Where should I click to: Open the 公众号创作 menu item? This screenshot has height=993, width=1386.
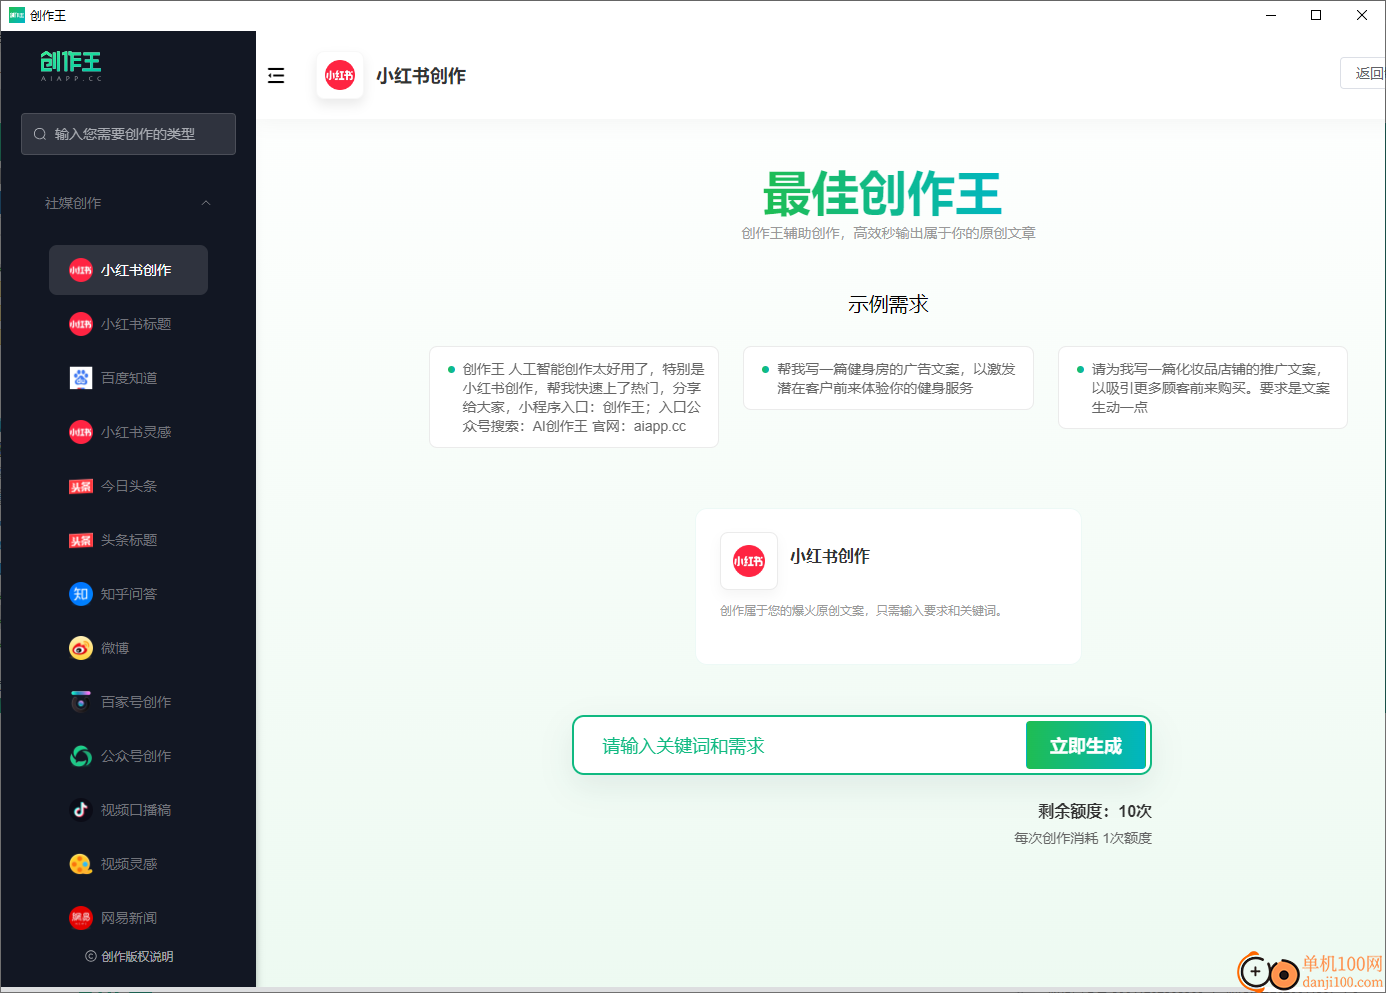pos(128,756)
